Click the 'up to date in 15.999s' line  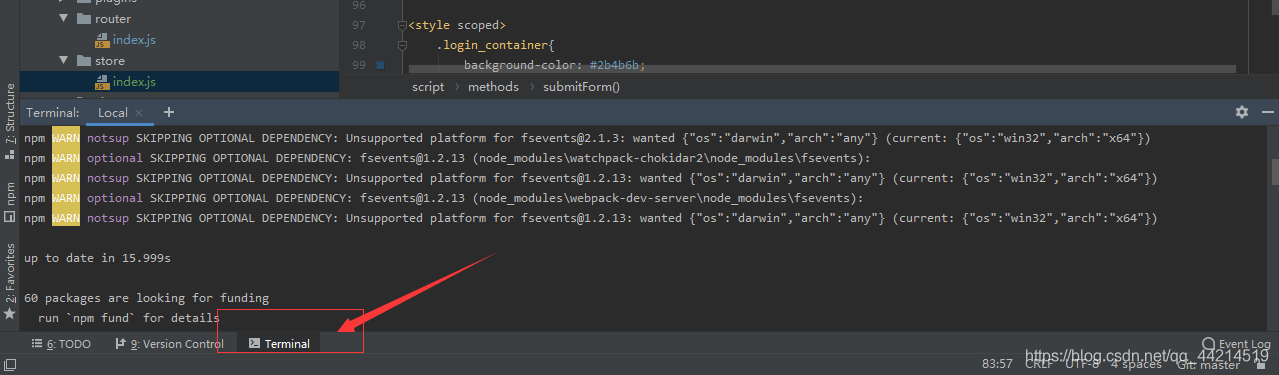98,258
